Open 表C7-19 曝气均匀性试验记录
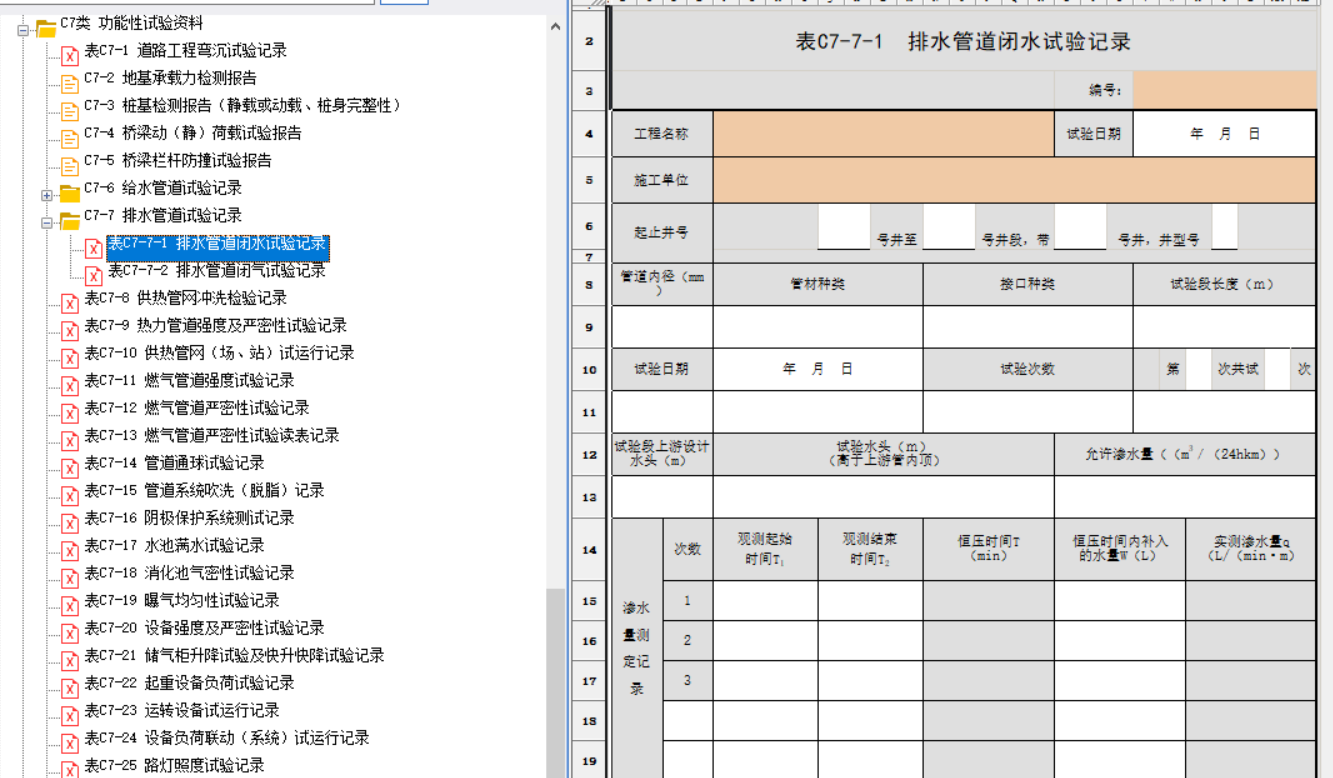Viewport: 1333px width, 778px height. click(182, 600)
